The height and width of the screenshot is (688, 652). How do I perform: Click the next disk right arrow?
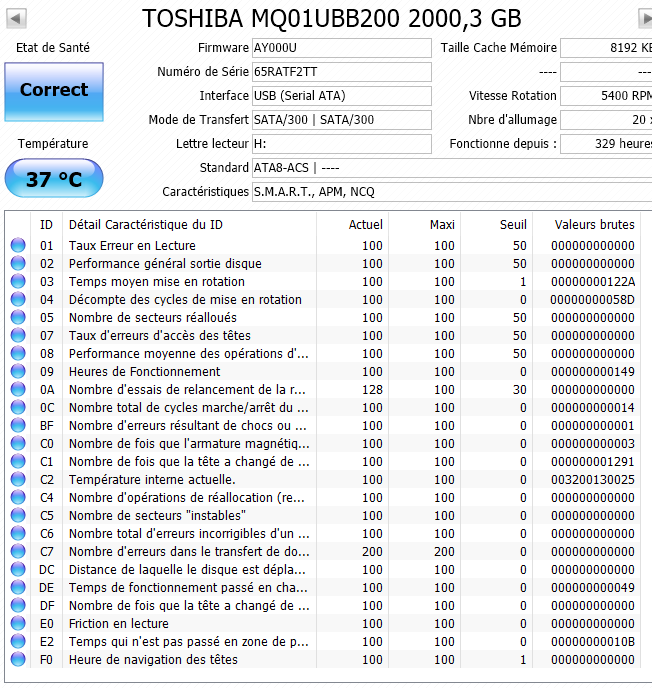point(645,18)
